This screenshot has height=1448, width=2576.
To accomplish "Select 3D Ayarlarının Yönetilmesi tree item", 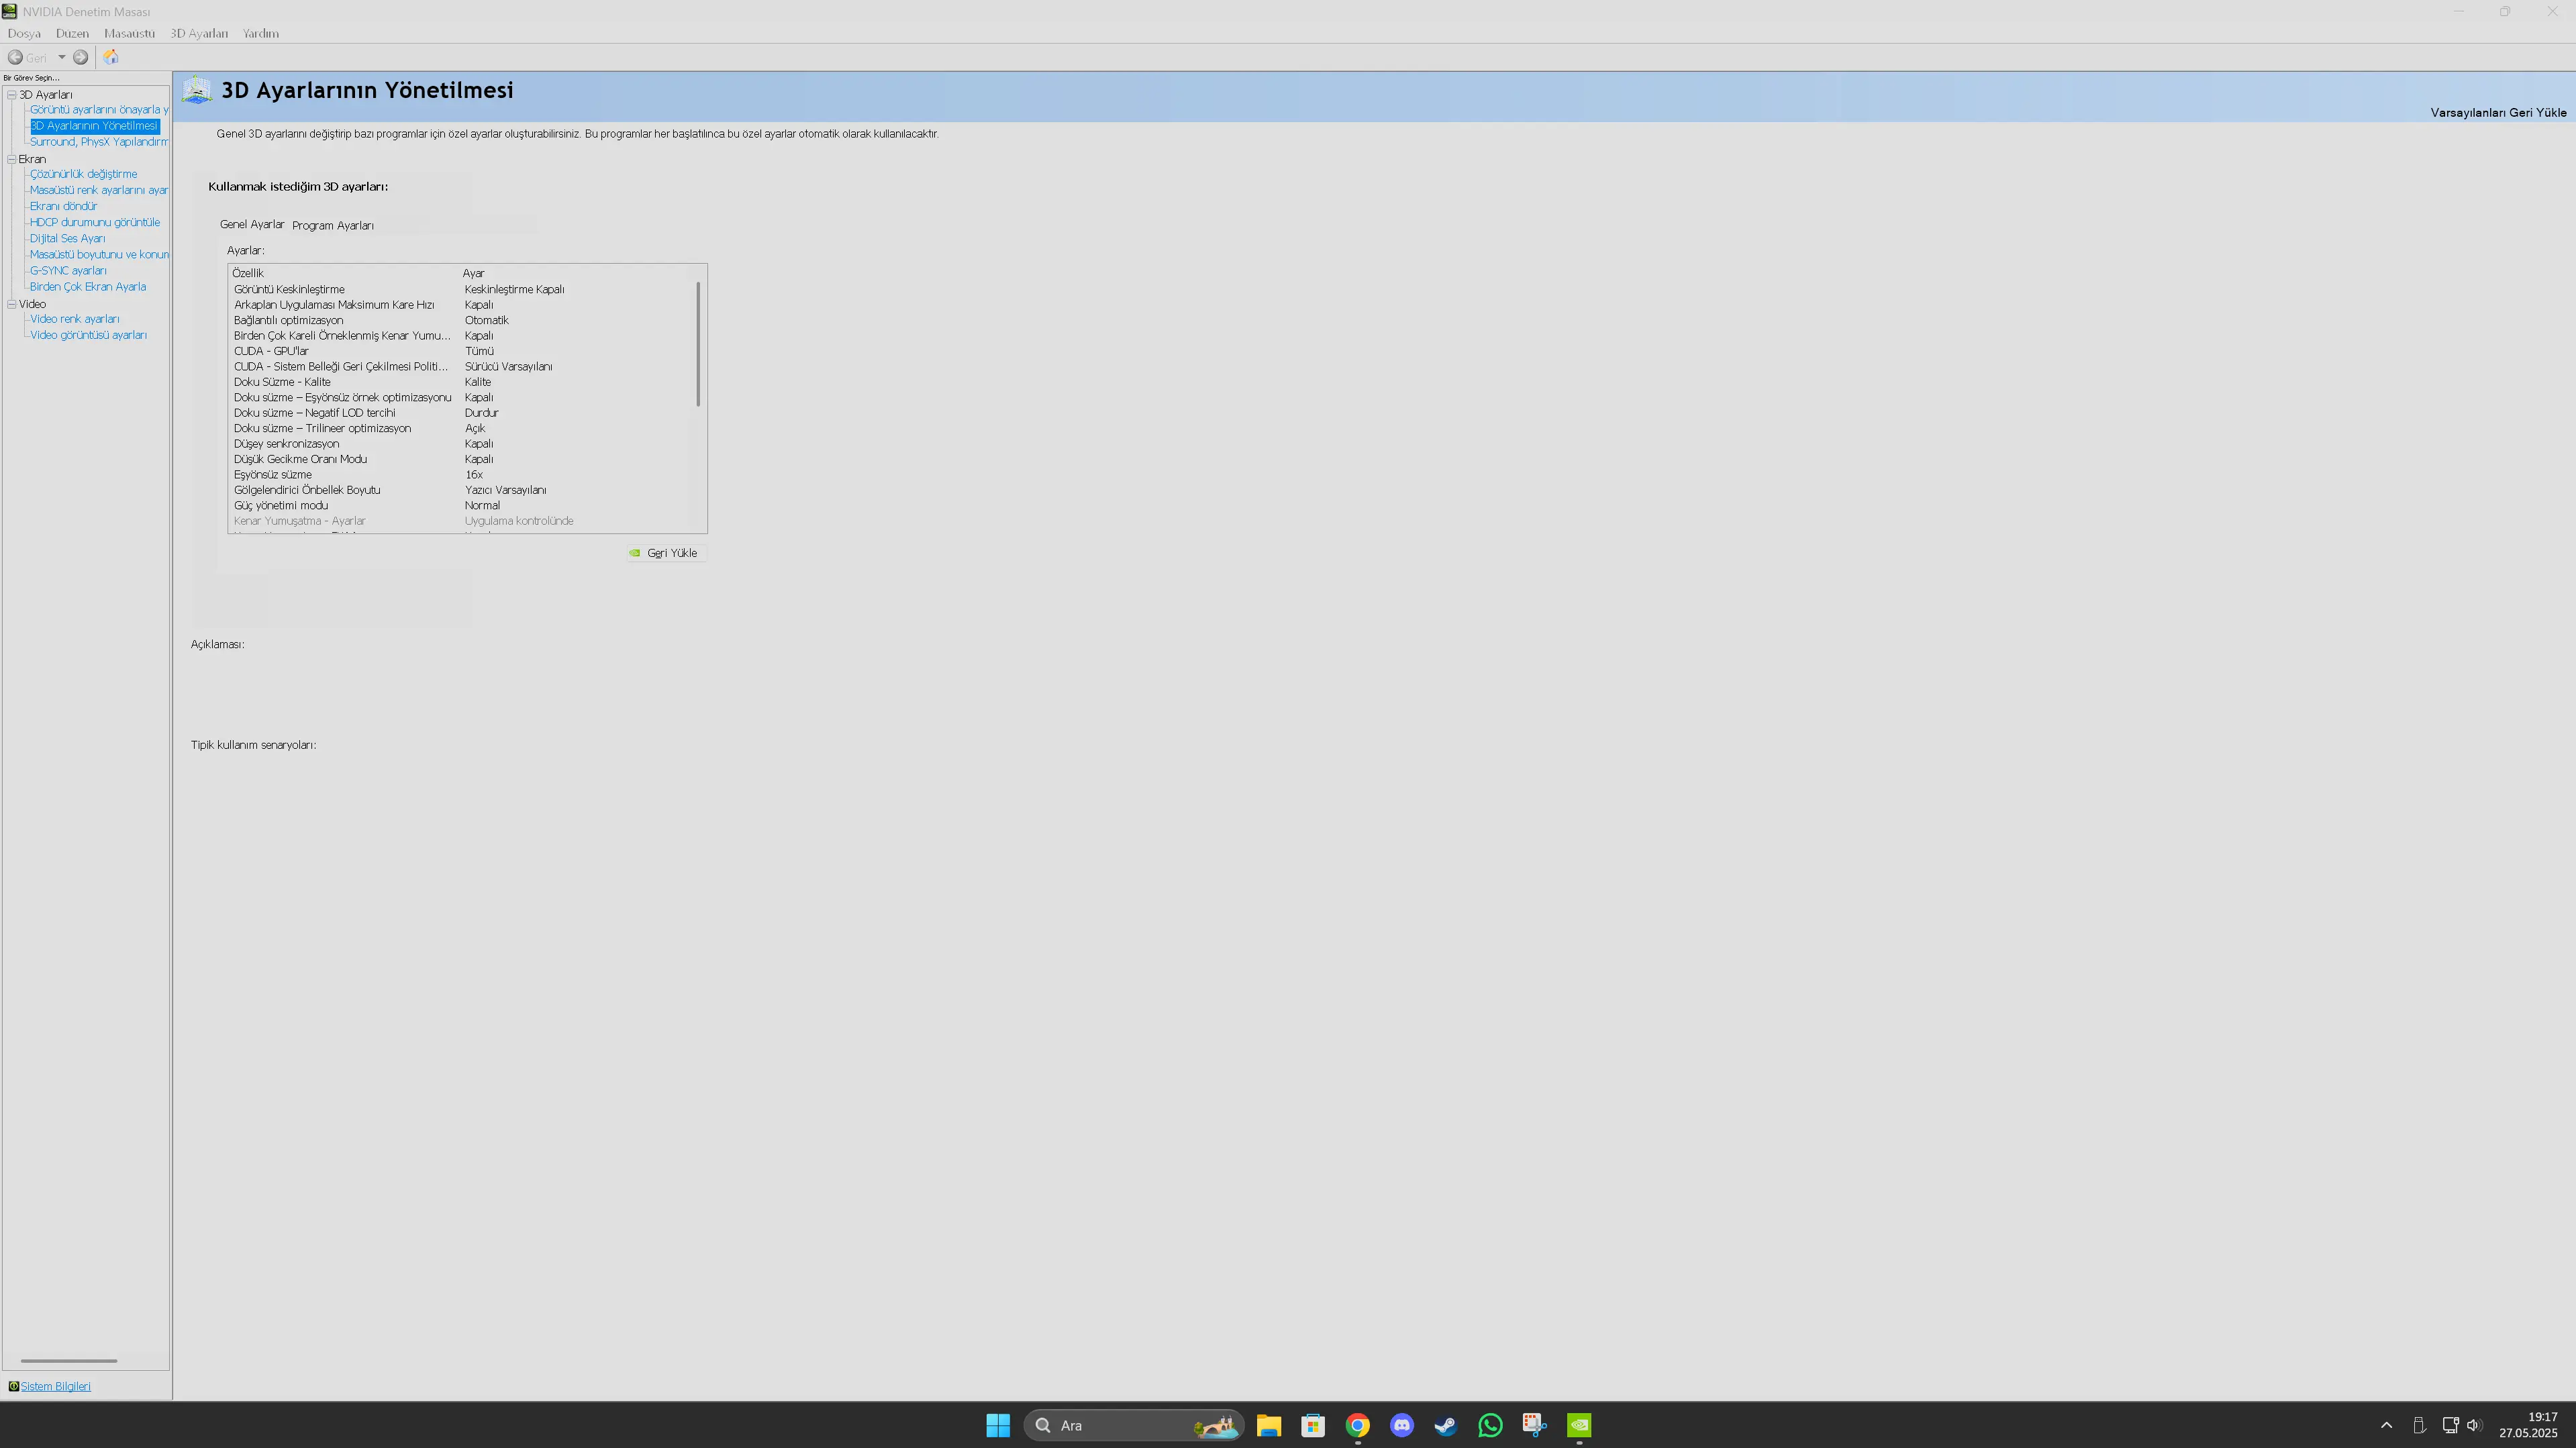I will (94, 126).
